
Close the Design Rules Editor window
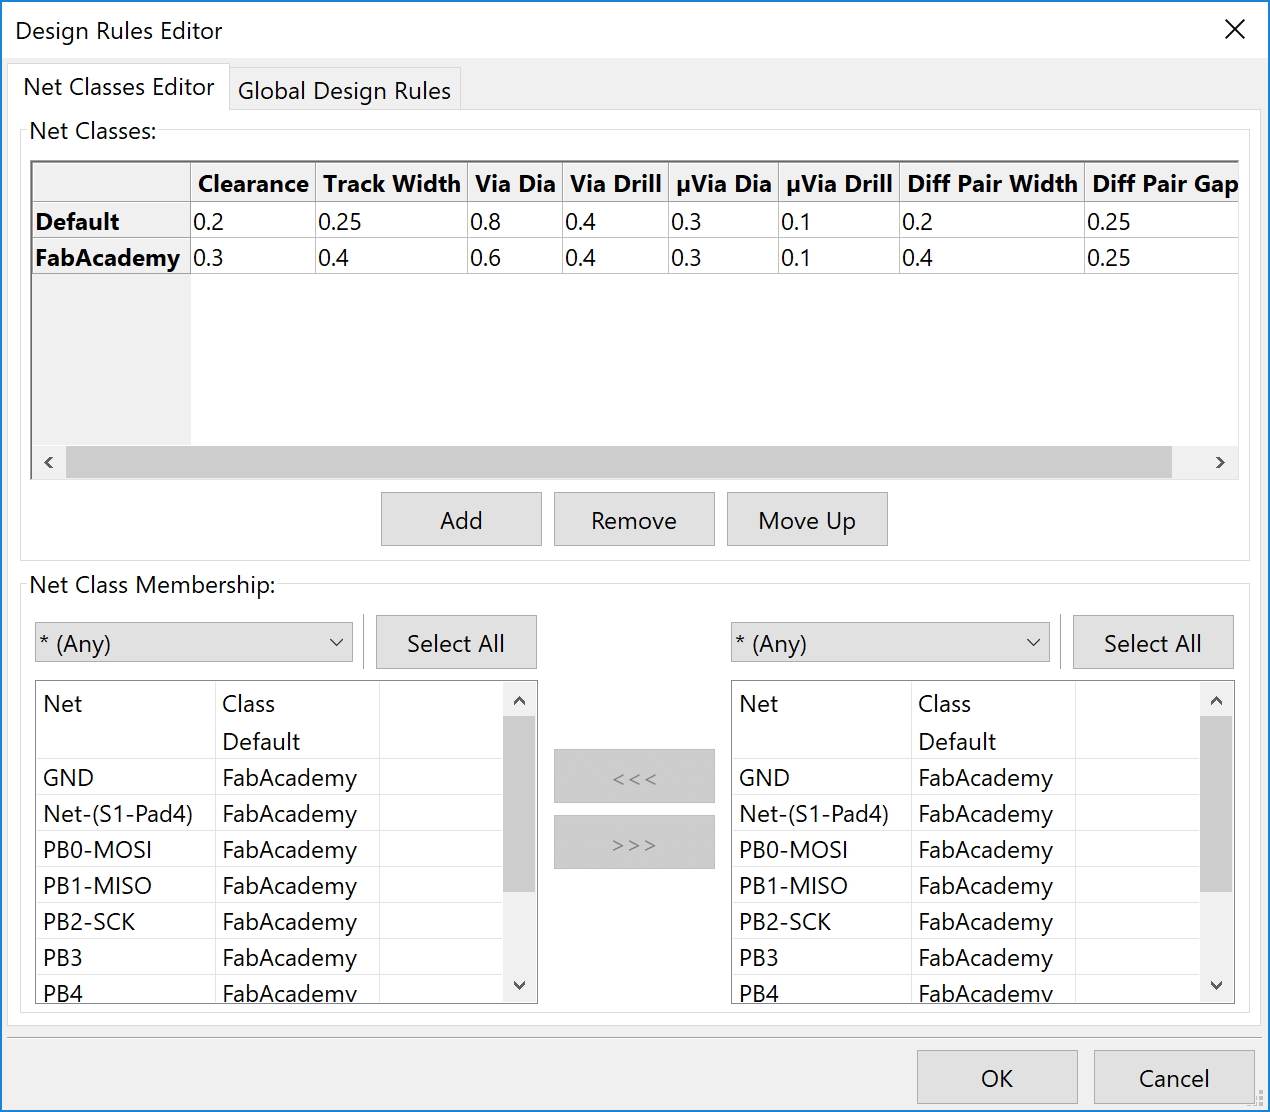1235,29
